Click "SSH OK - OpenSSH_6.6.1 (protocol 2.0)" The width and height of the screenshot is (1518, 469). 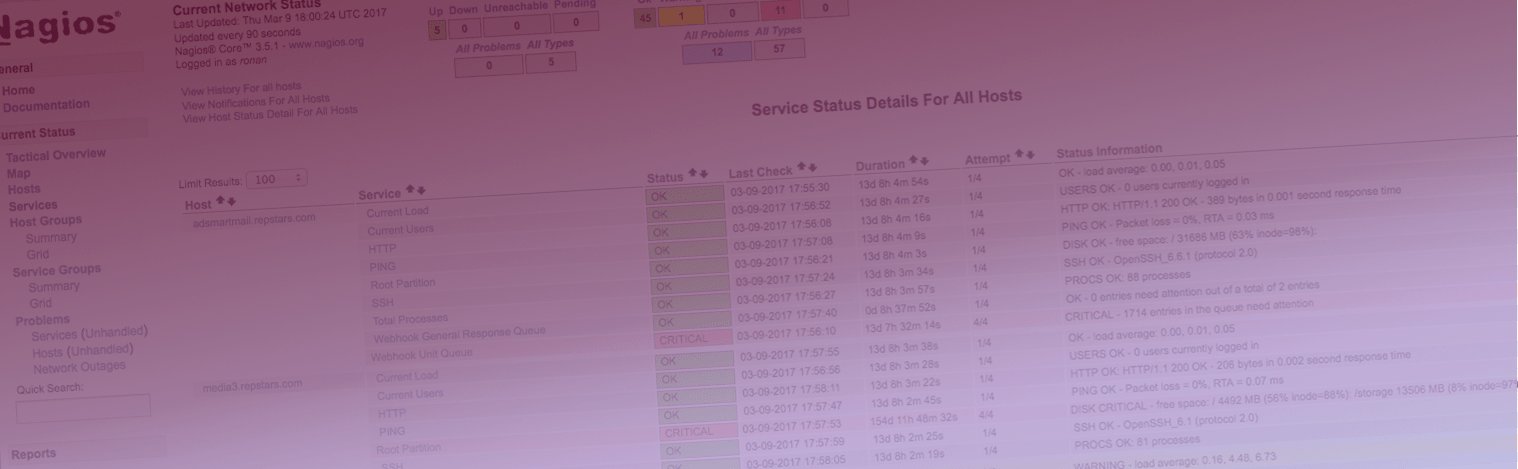tap(1160, 257)
